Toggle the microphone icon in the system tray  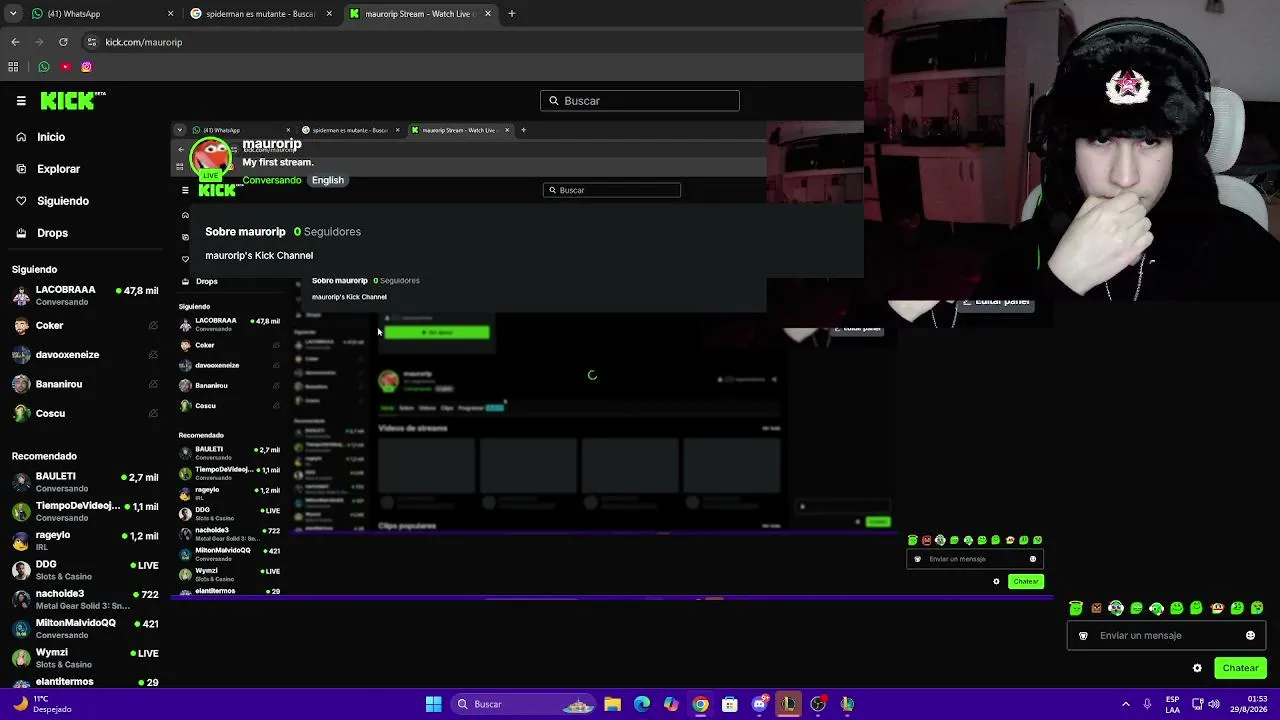coord(1147,704)
